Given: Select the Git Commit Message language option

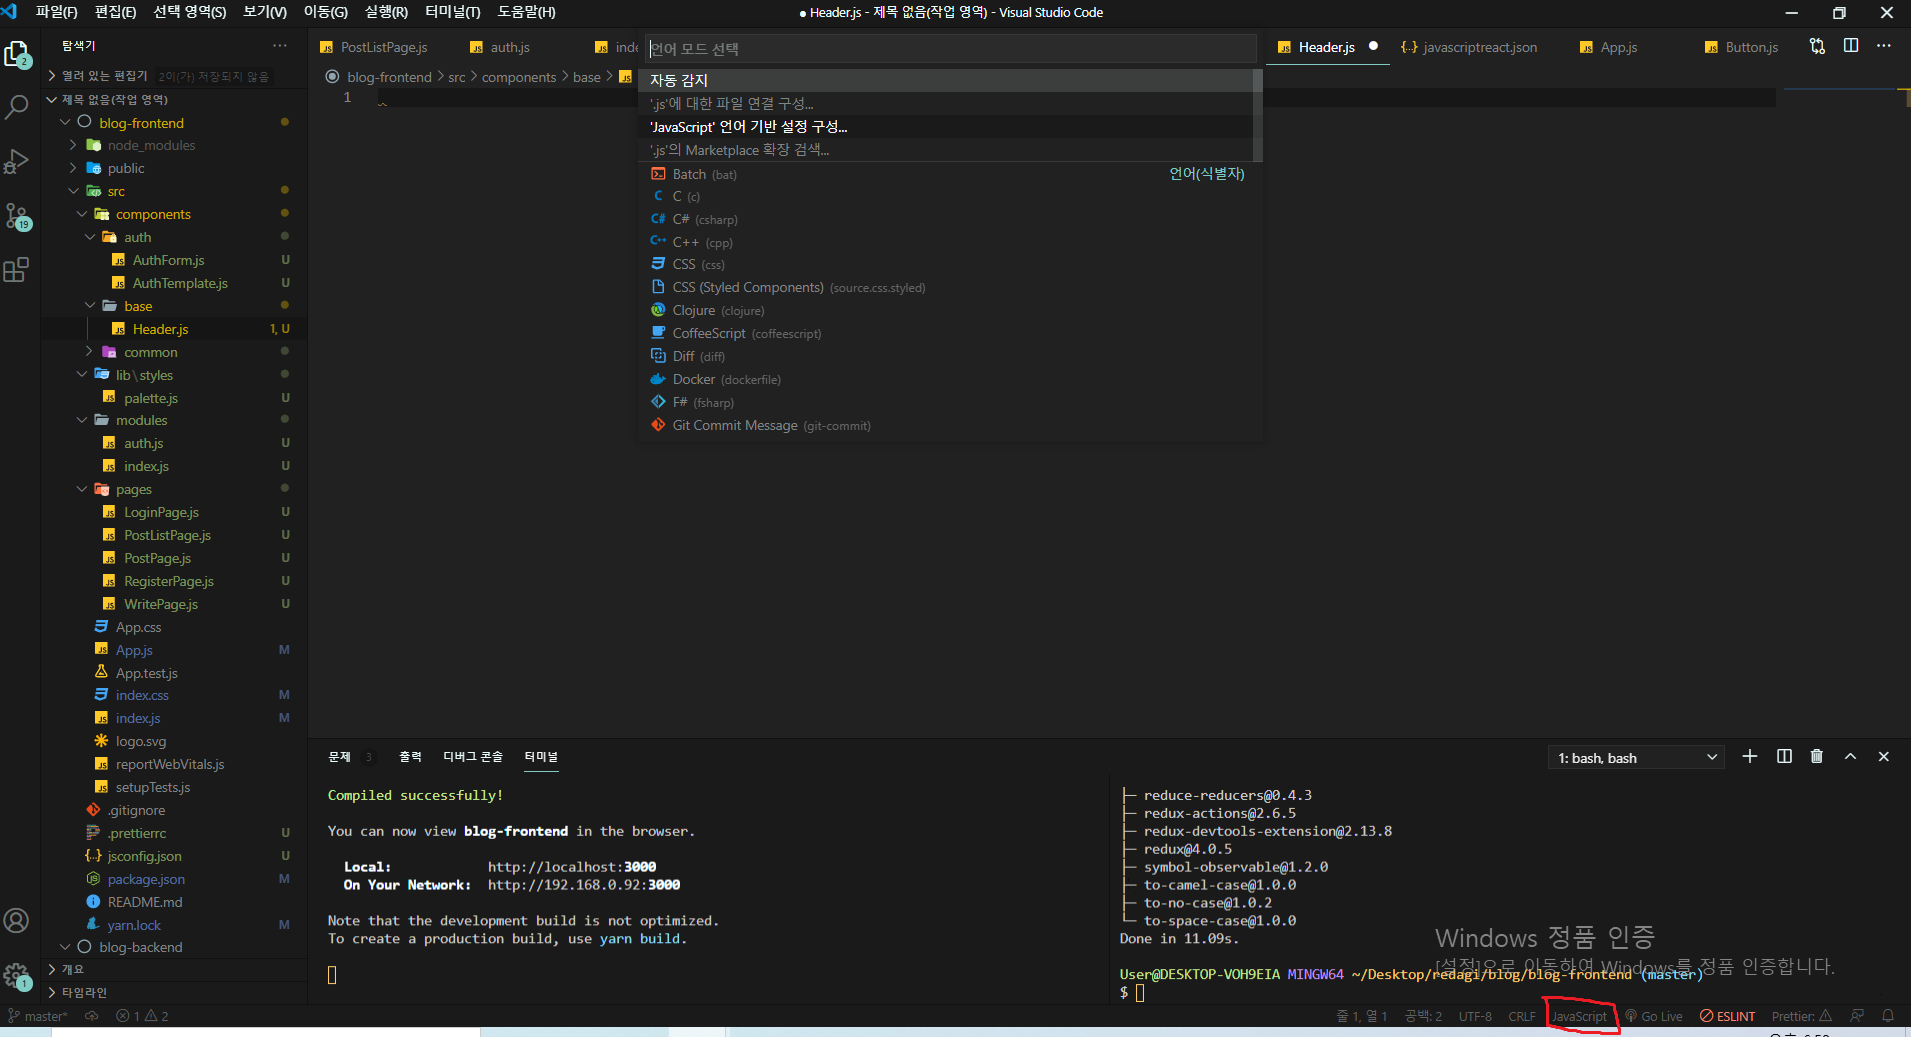Looking at the screenshot, I should (x=950, y=425).
